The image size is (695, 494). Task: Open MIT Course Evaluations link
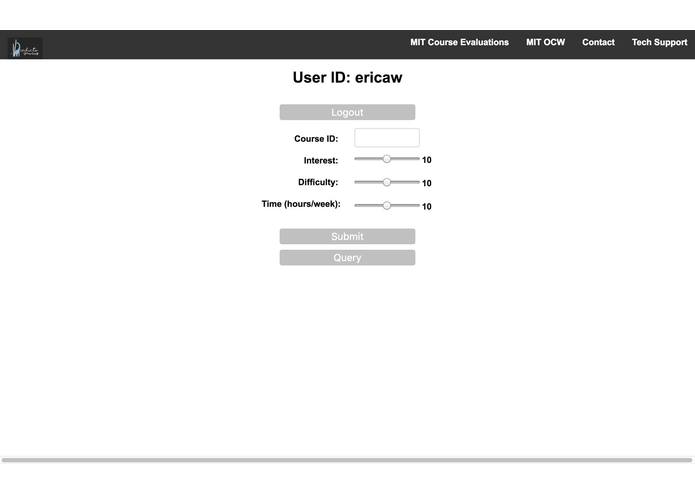tap(459, 43)
